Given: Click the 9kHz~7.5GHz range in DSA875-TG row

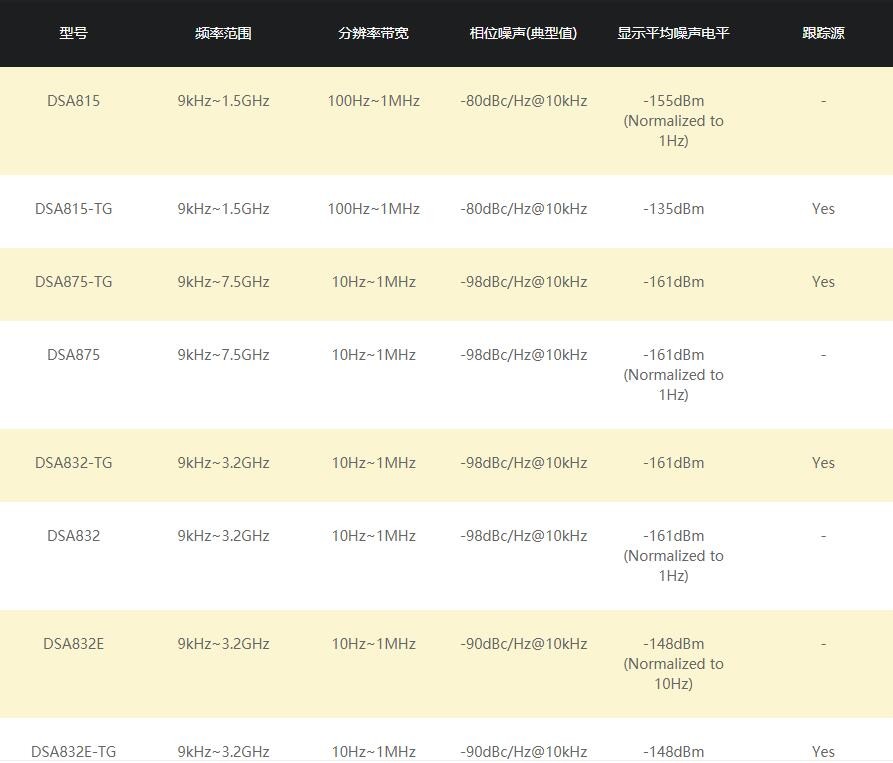Looking at the screenshot, I should [x=223, y=282].
